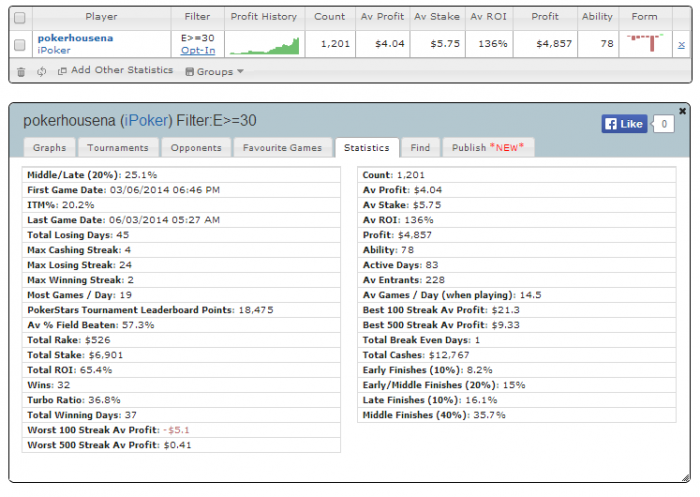The image size is (700, 497).
Task: Click the Facebook Like button
Action: 624,124
